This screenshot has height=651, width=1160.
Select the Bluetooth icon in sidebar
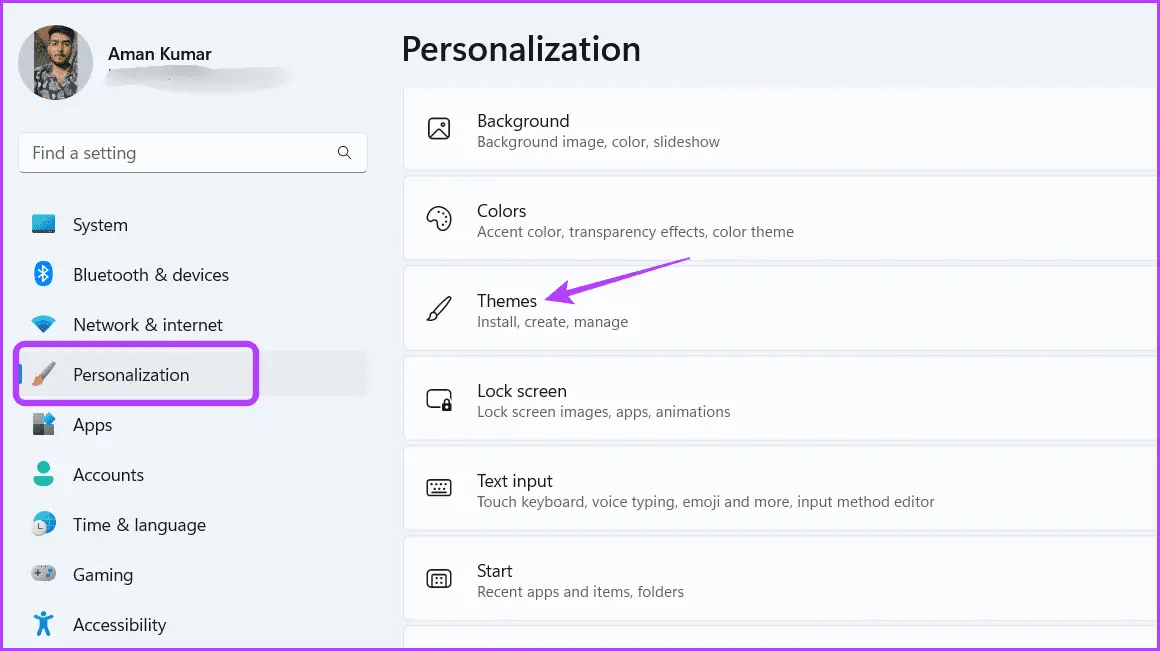[44, 274]
